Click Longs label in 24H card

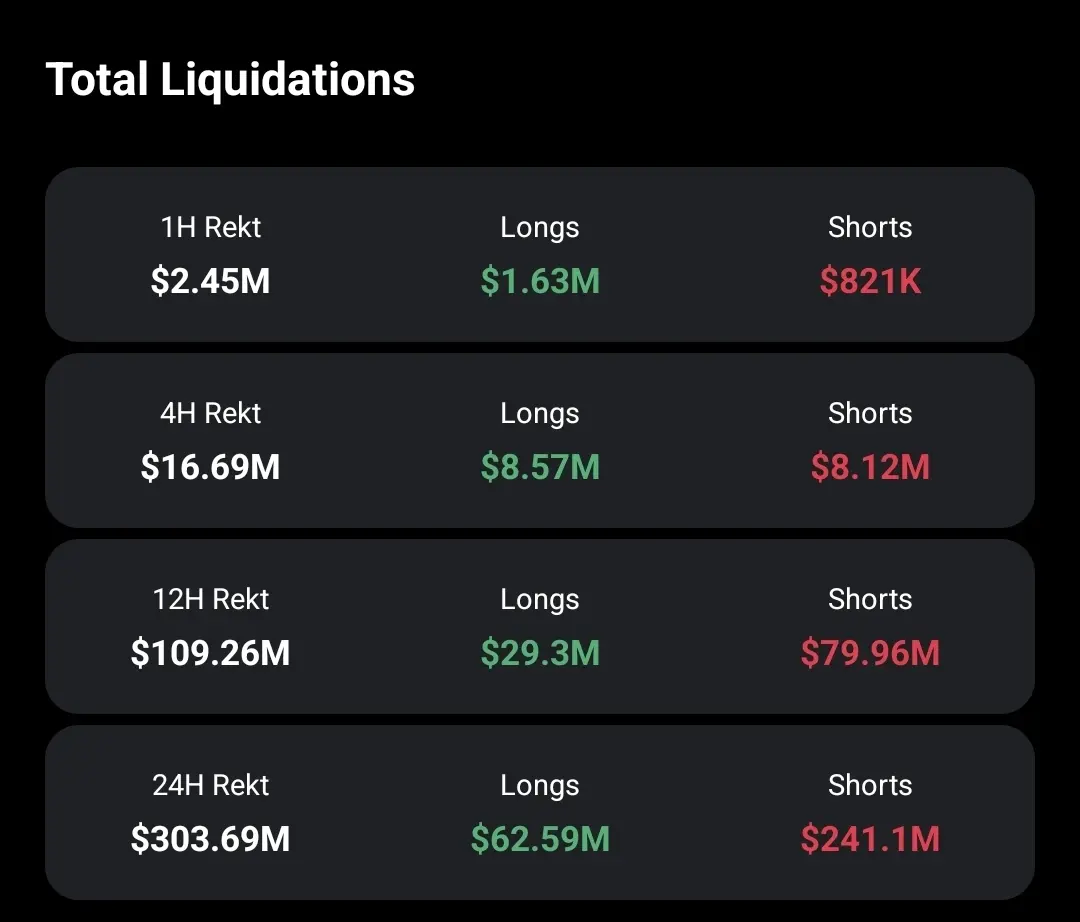pos(540,786)
